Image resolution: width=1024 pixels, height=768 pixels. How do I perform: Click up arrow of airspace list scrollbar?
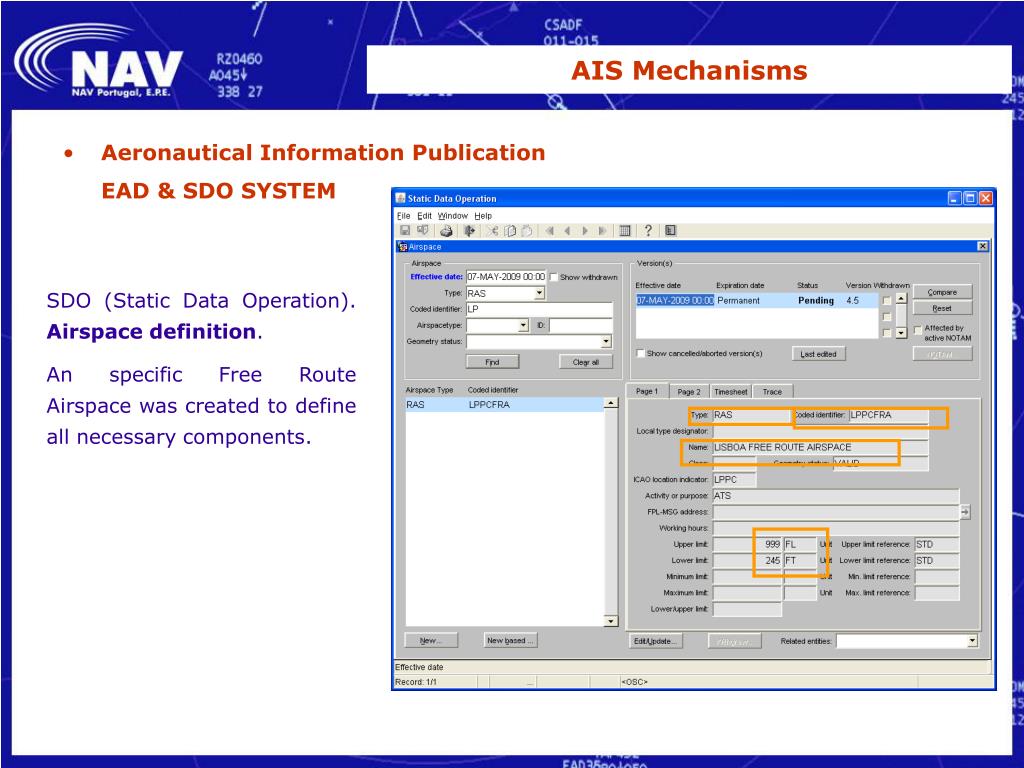point(611,403)
